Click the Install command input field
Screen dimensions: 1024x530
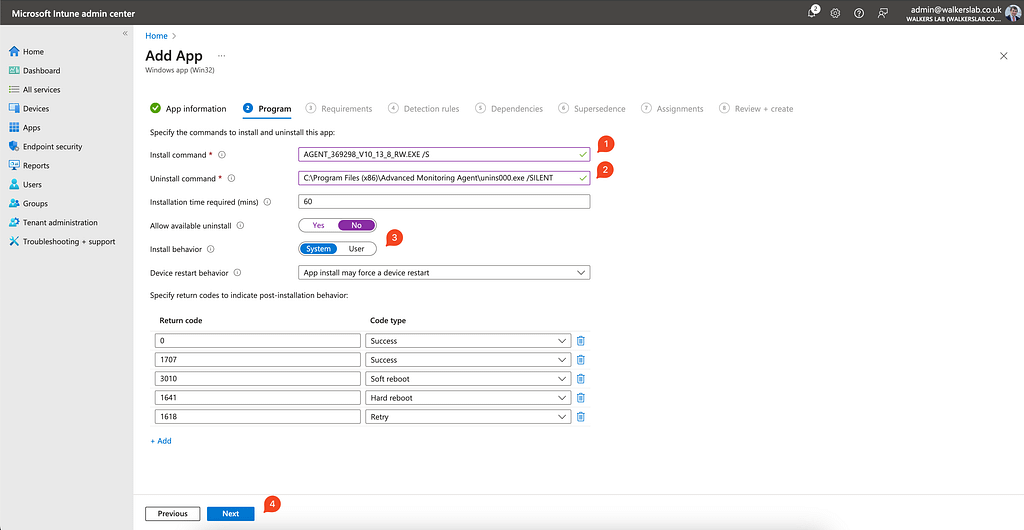[440, 155]
